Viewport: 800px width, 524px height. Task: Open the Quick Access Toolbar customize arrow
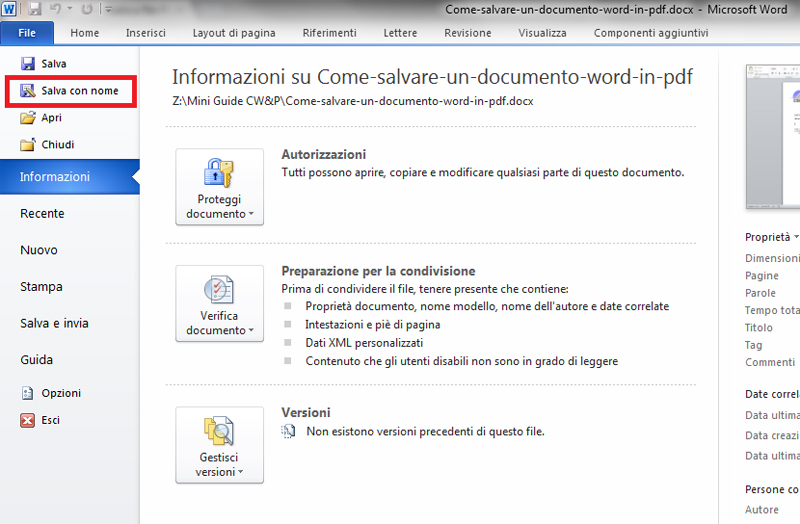[x=108, y=9]
